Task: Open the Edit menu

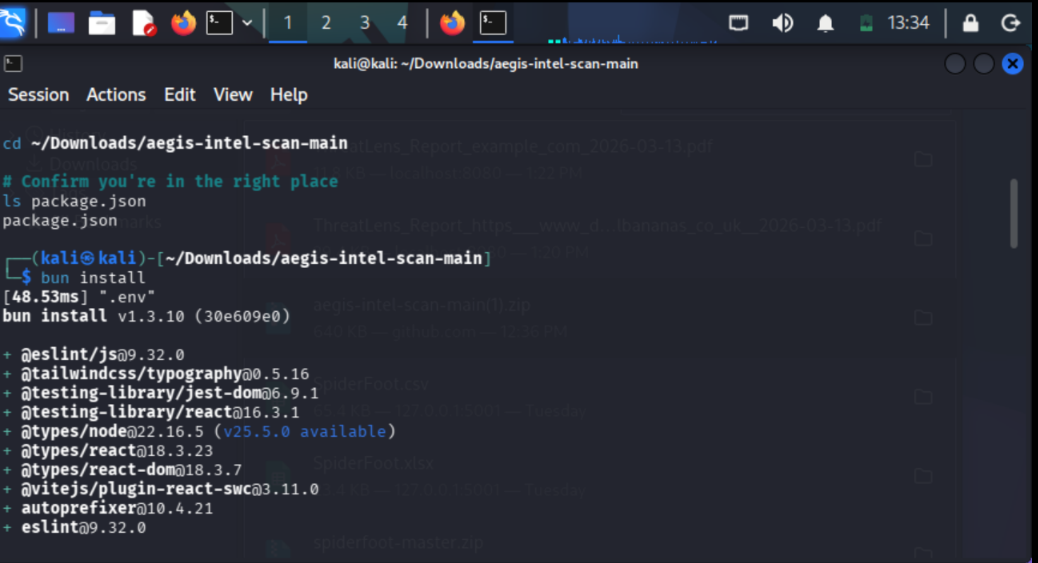Action: coord(179,95)
